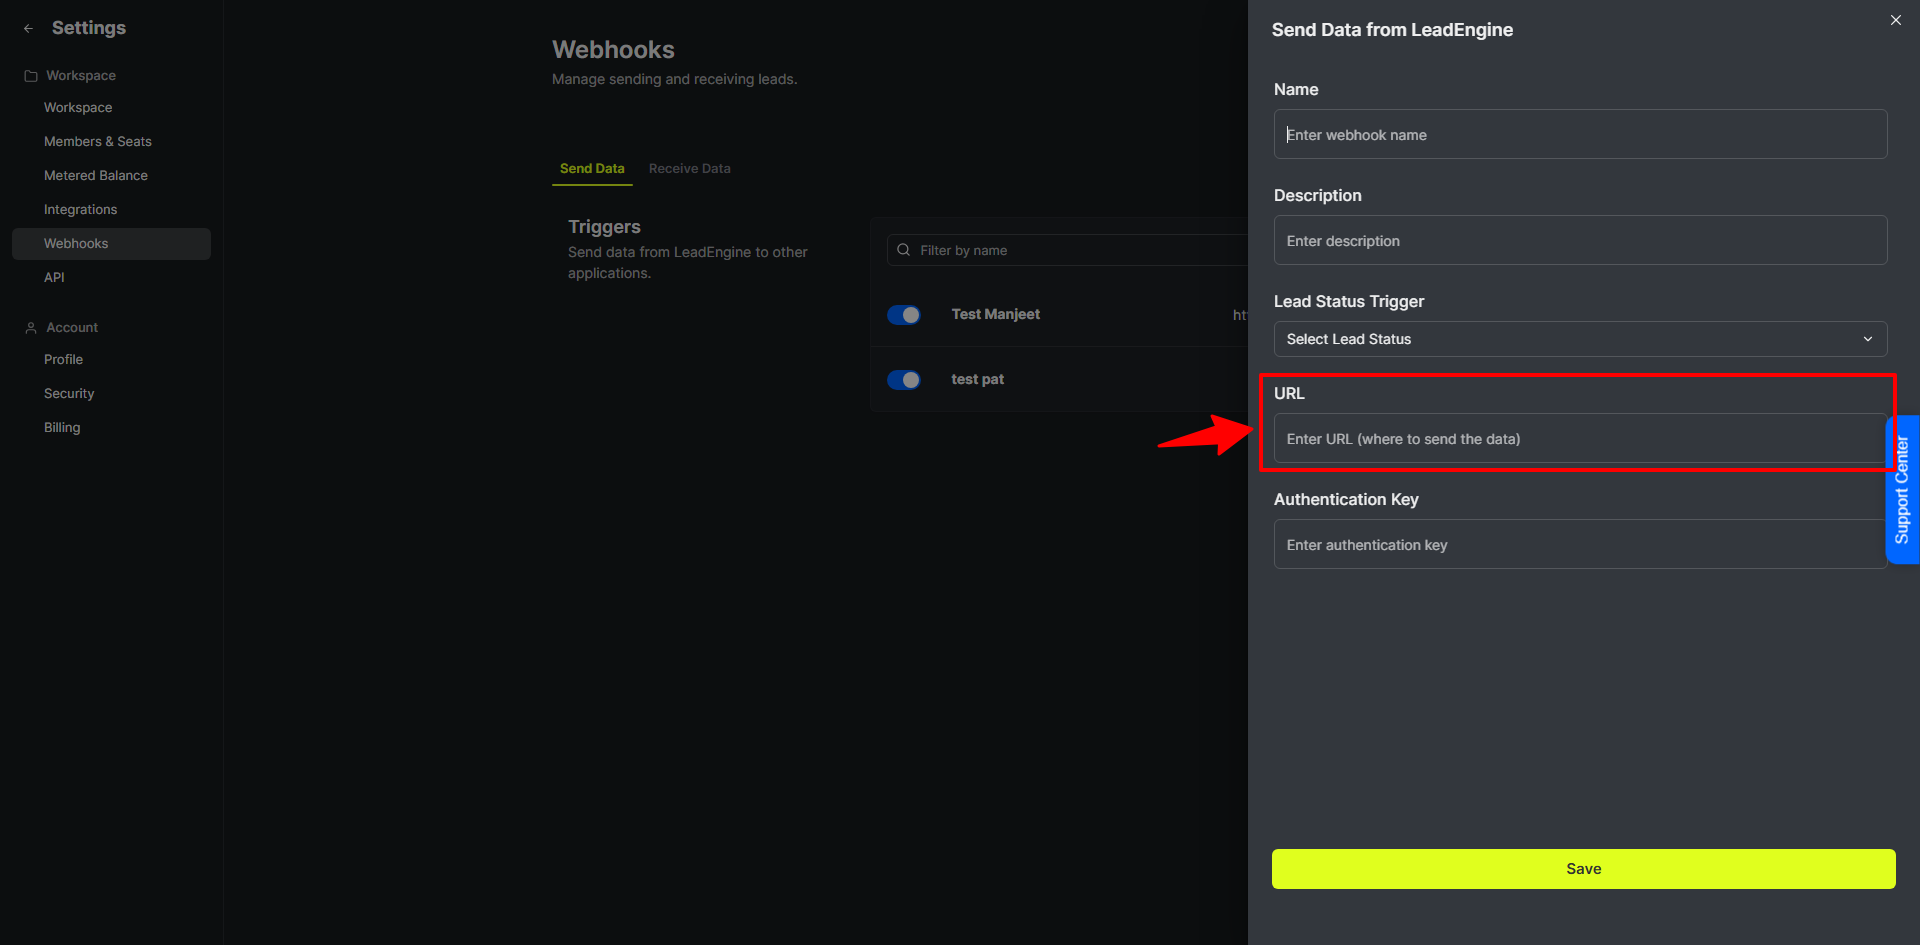Click the Lead Status Trigger label
1920x945 pixels.
tap(1348, 301)
